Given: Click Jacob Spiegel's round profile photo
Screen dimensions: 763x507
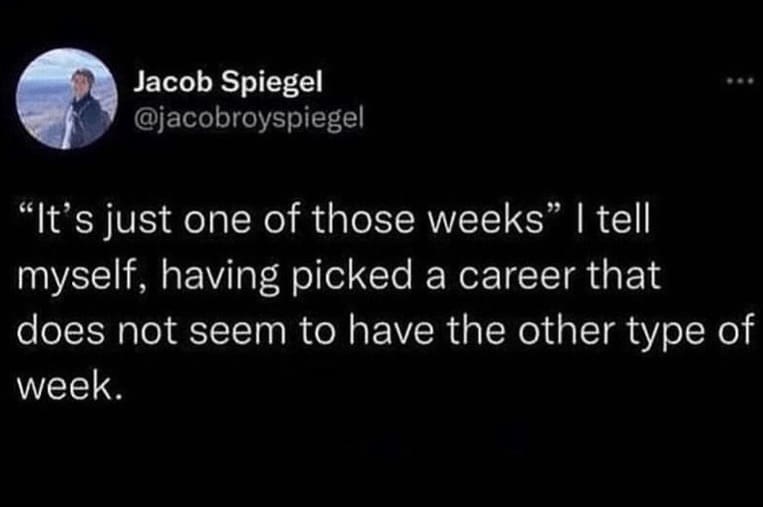Looking at the screenshot, I should pos(65,98).
